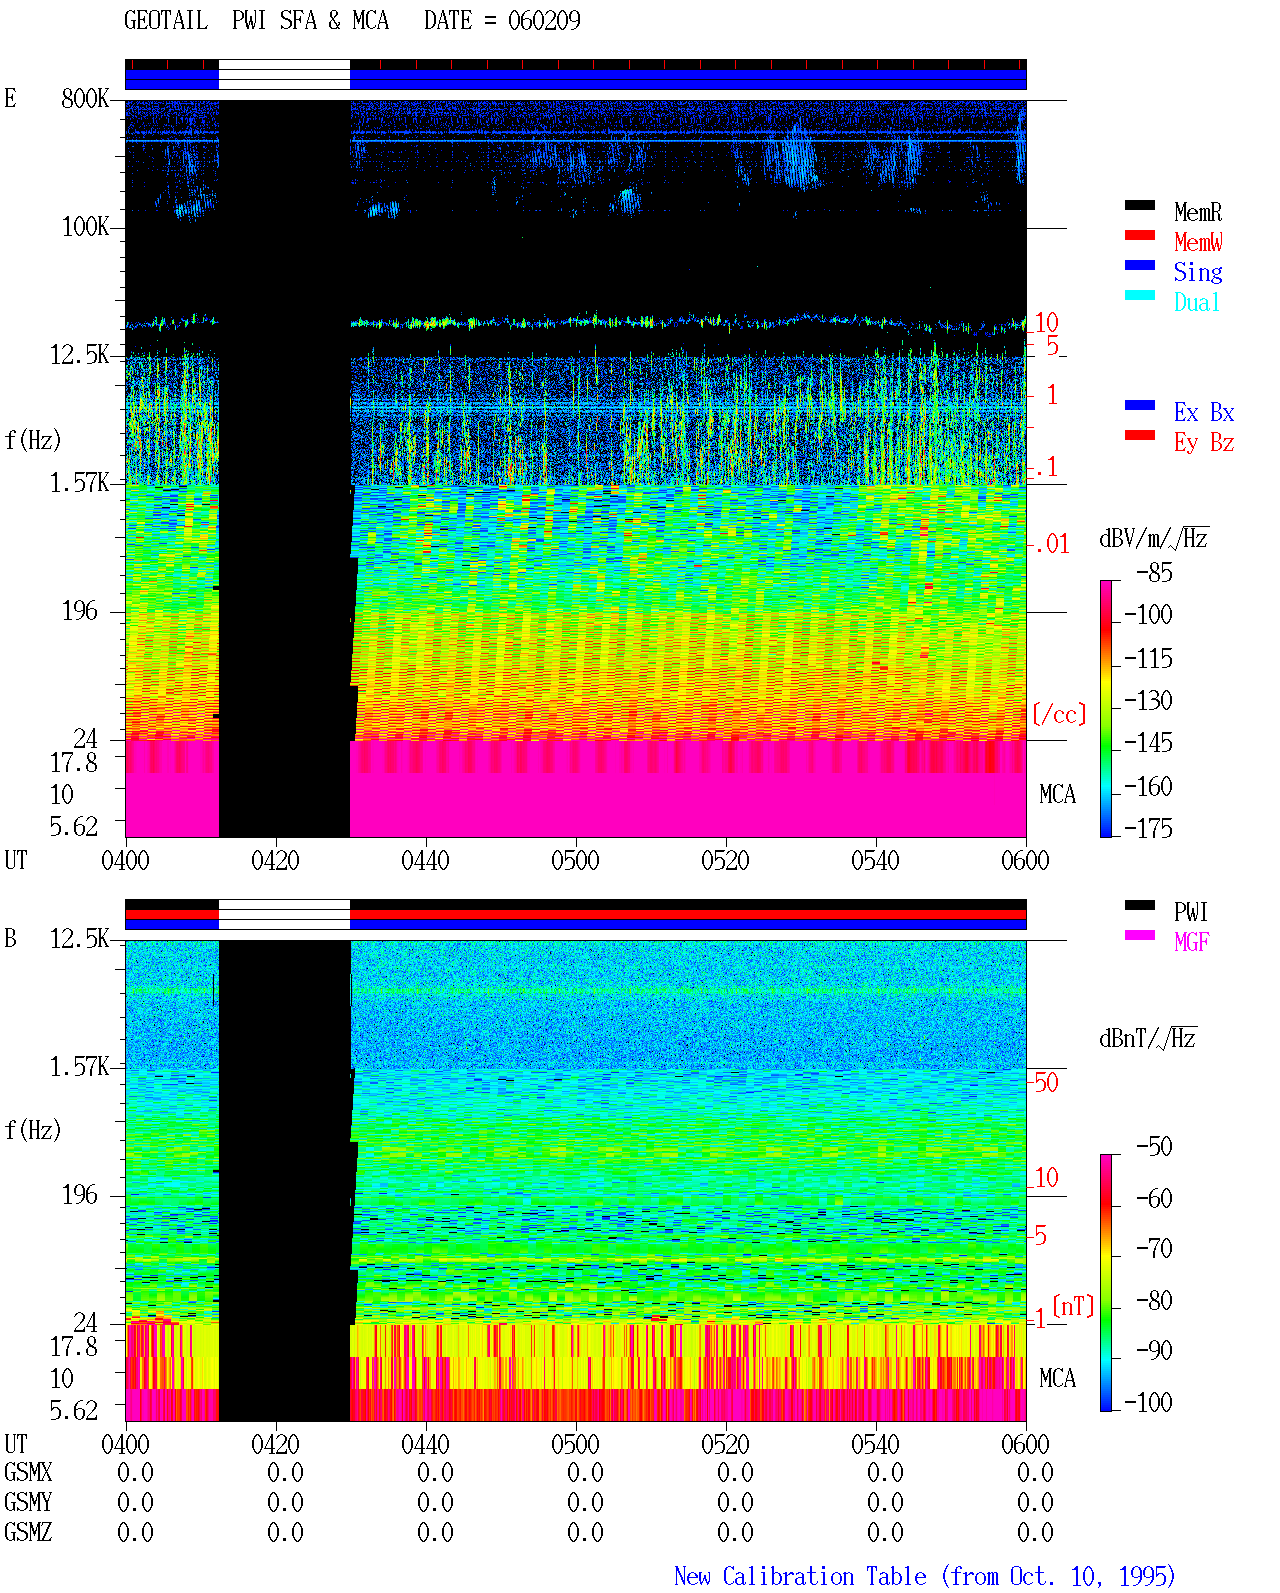Click the blue Sing legend swatch
This screenshot has width=1280, height=1593.
pyautogui.click(x=1140, y=265)
